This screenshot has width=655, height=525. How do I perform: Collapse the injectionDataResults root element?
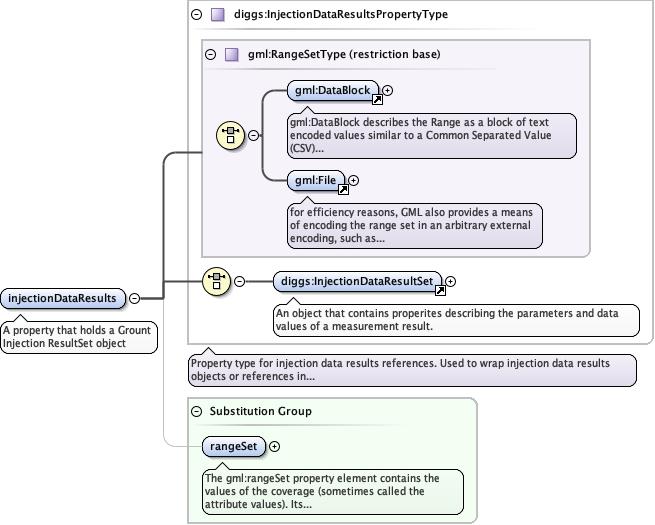134,298
